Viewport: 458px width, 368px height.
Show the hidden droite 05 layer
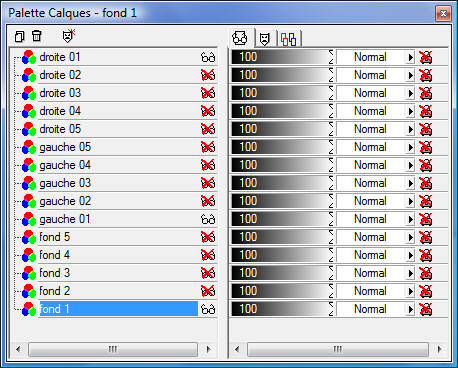click(208, 129)
